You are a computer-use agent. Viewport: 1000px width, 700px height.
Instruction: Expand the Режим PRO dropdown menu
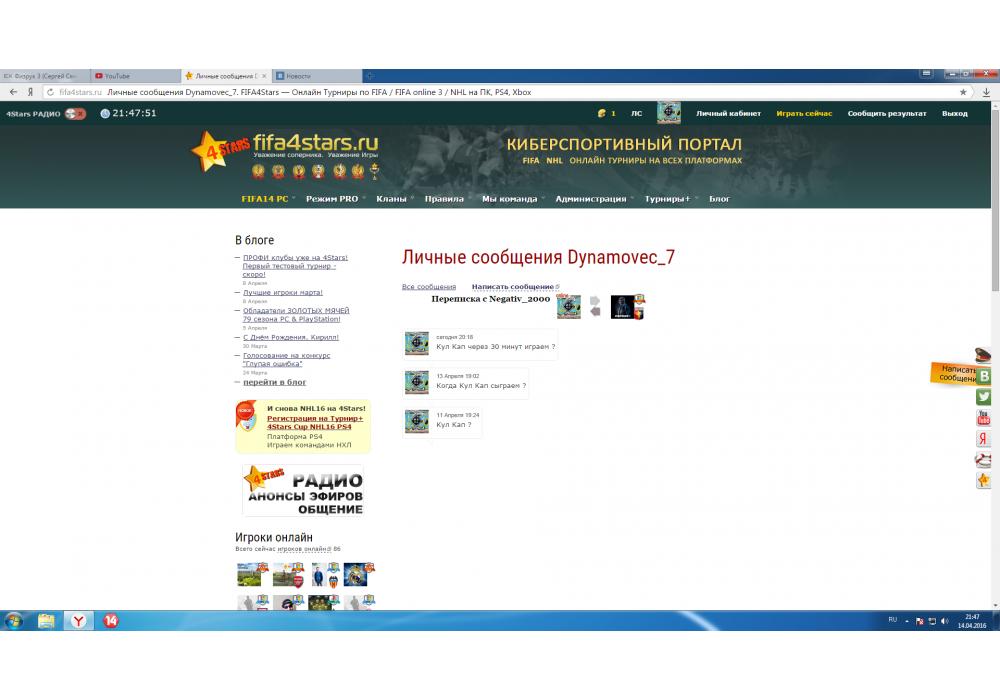pyautogui.click(x=335, y=199)
